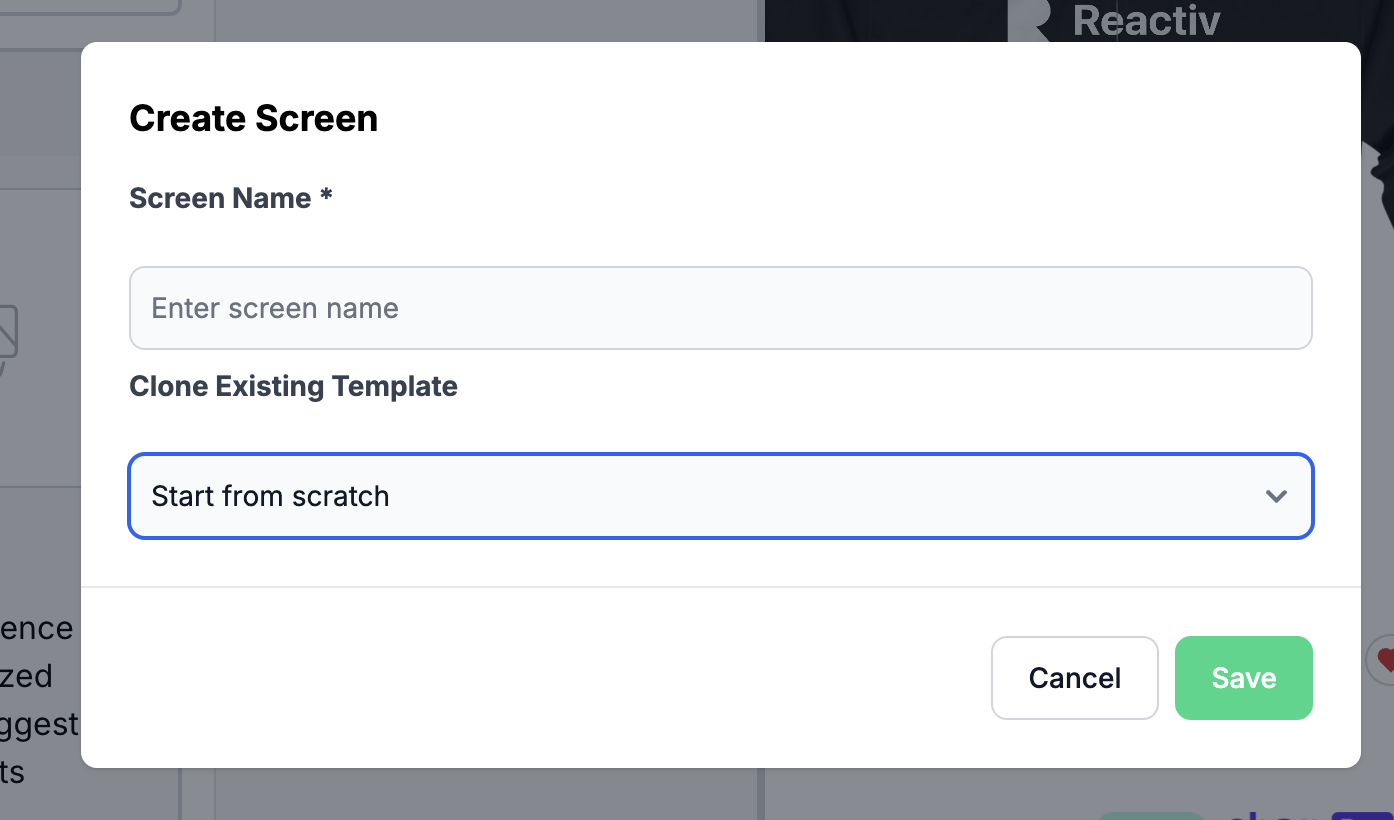Click the "Clone Existing Template" label
The image size is (1394, 820).
point(293,386)
